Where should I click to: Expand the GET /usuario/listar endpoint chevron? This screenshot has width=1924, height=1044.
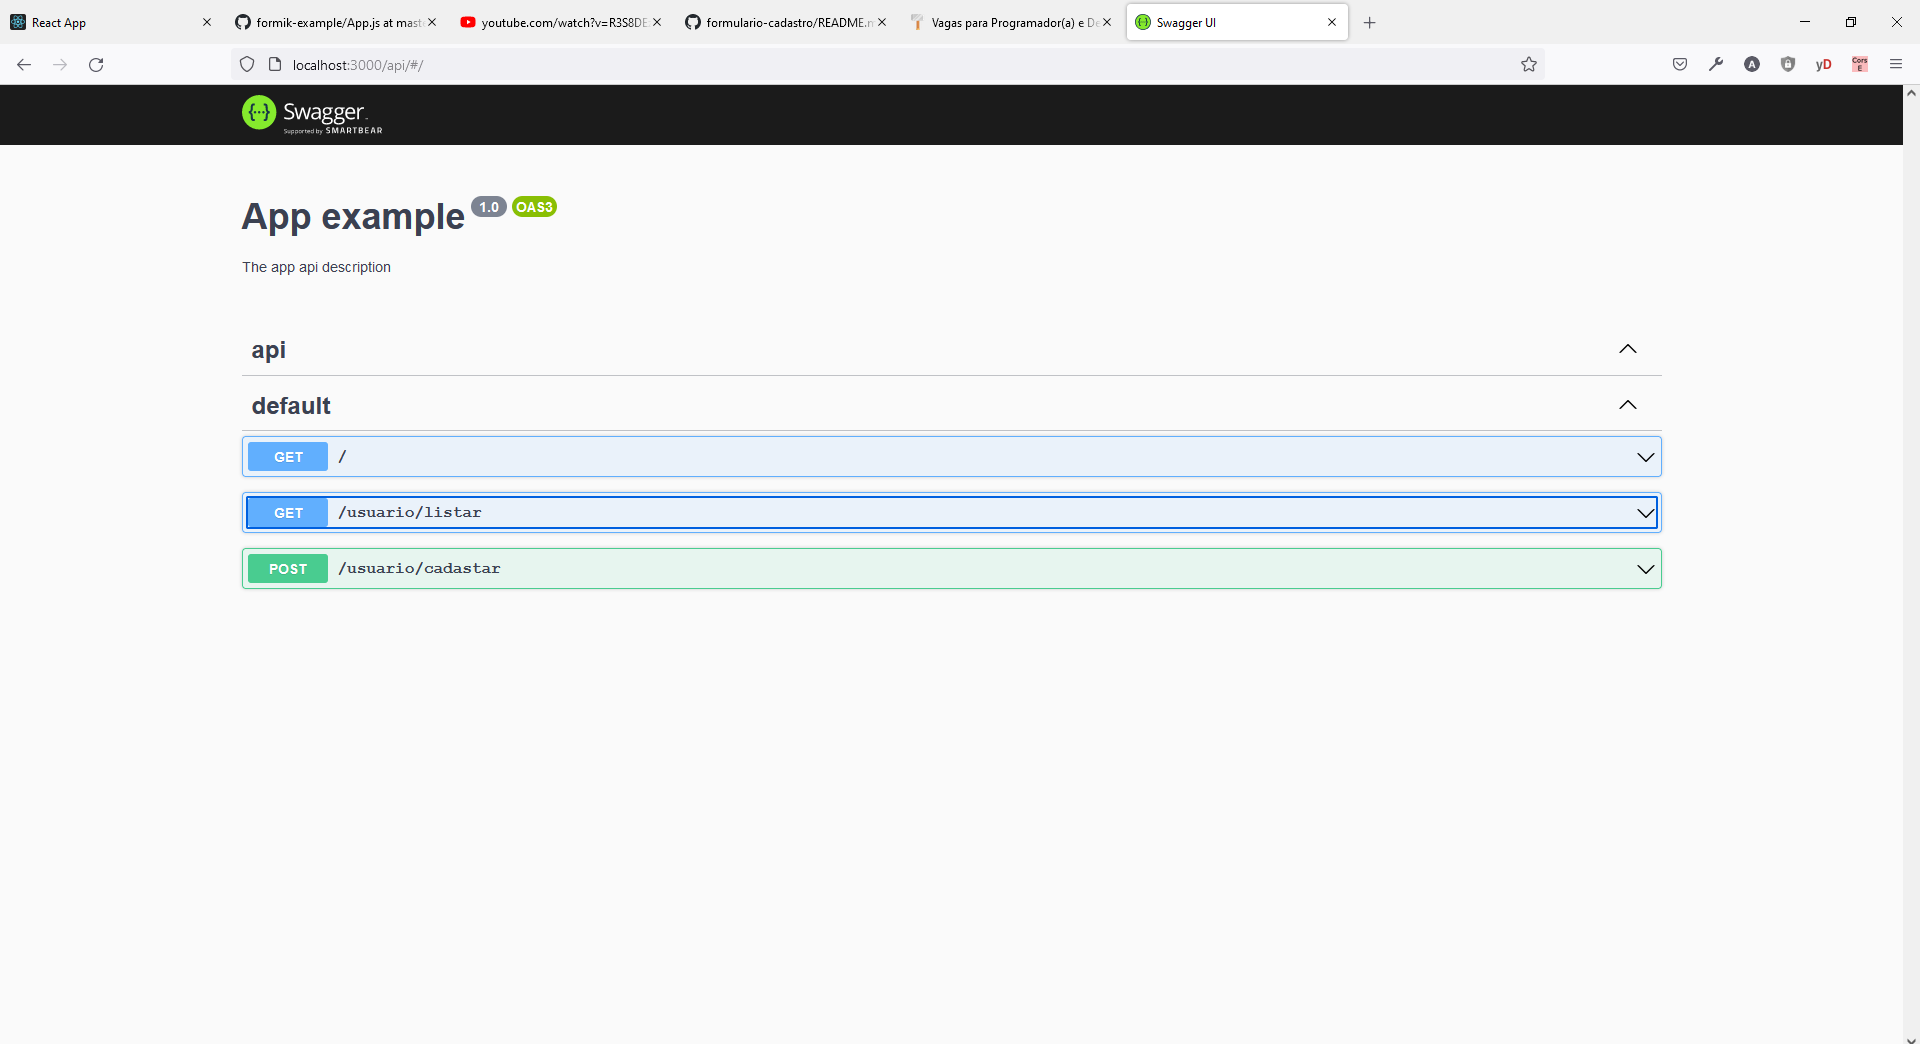click(x=1645, y=513)
